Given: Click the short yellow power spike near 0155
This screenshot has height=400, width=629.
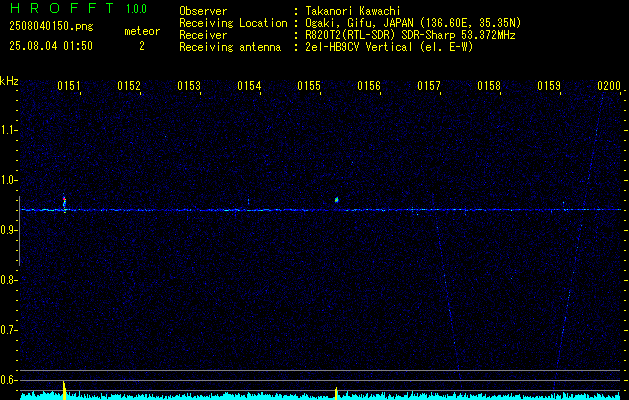Looking at the screenshot, I should point(336,393).
